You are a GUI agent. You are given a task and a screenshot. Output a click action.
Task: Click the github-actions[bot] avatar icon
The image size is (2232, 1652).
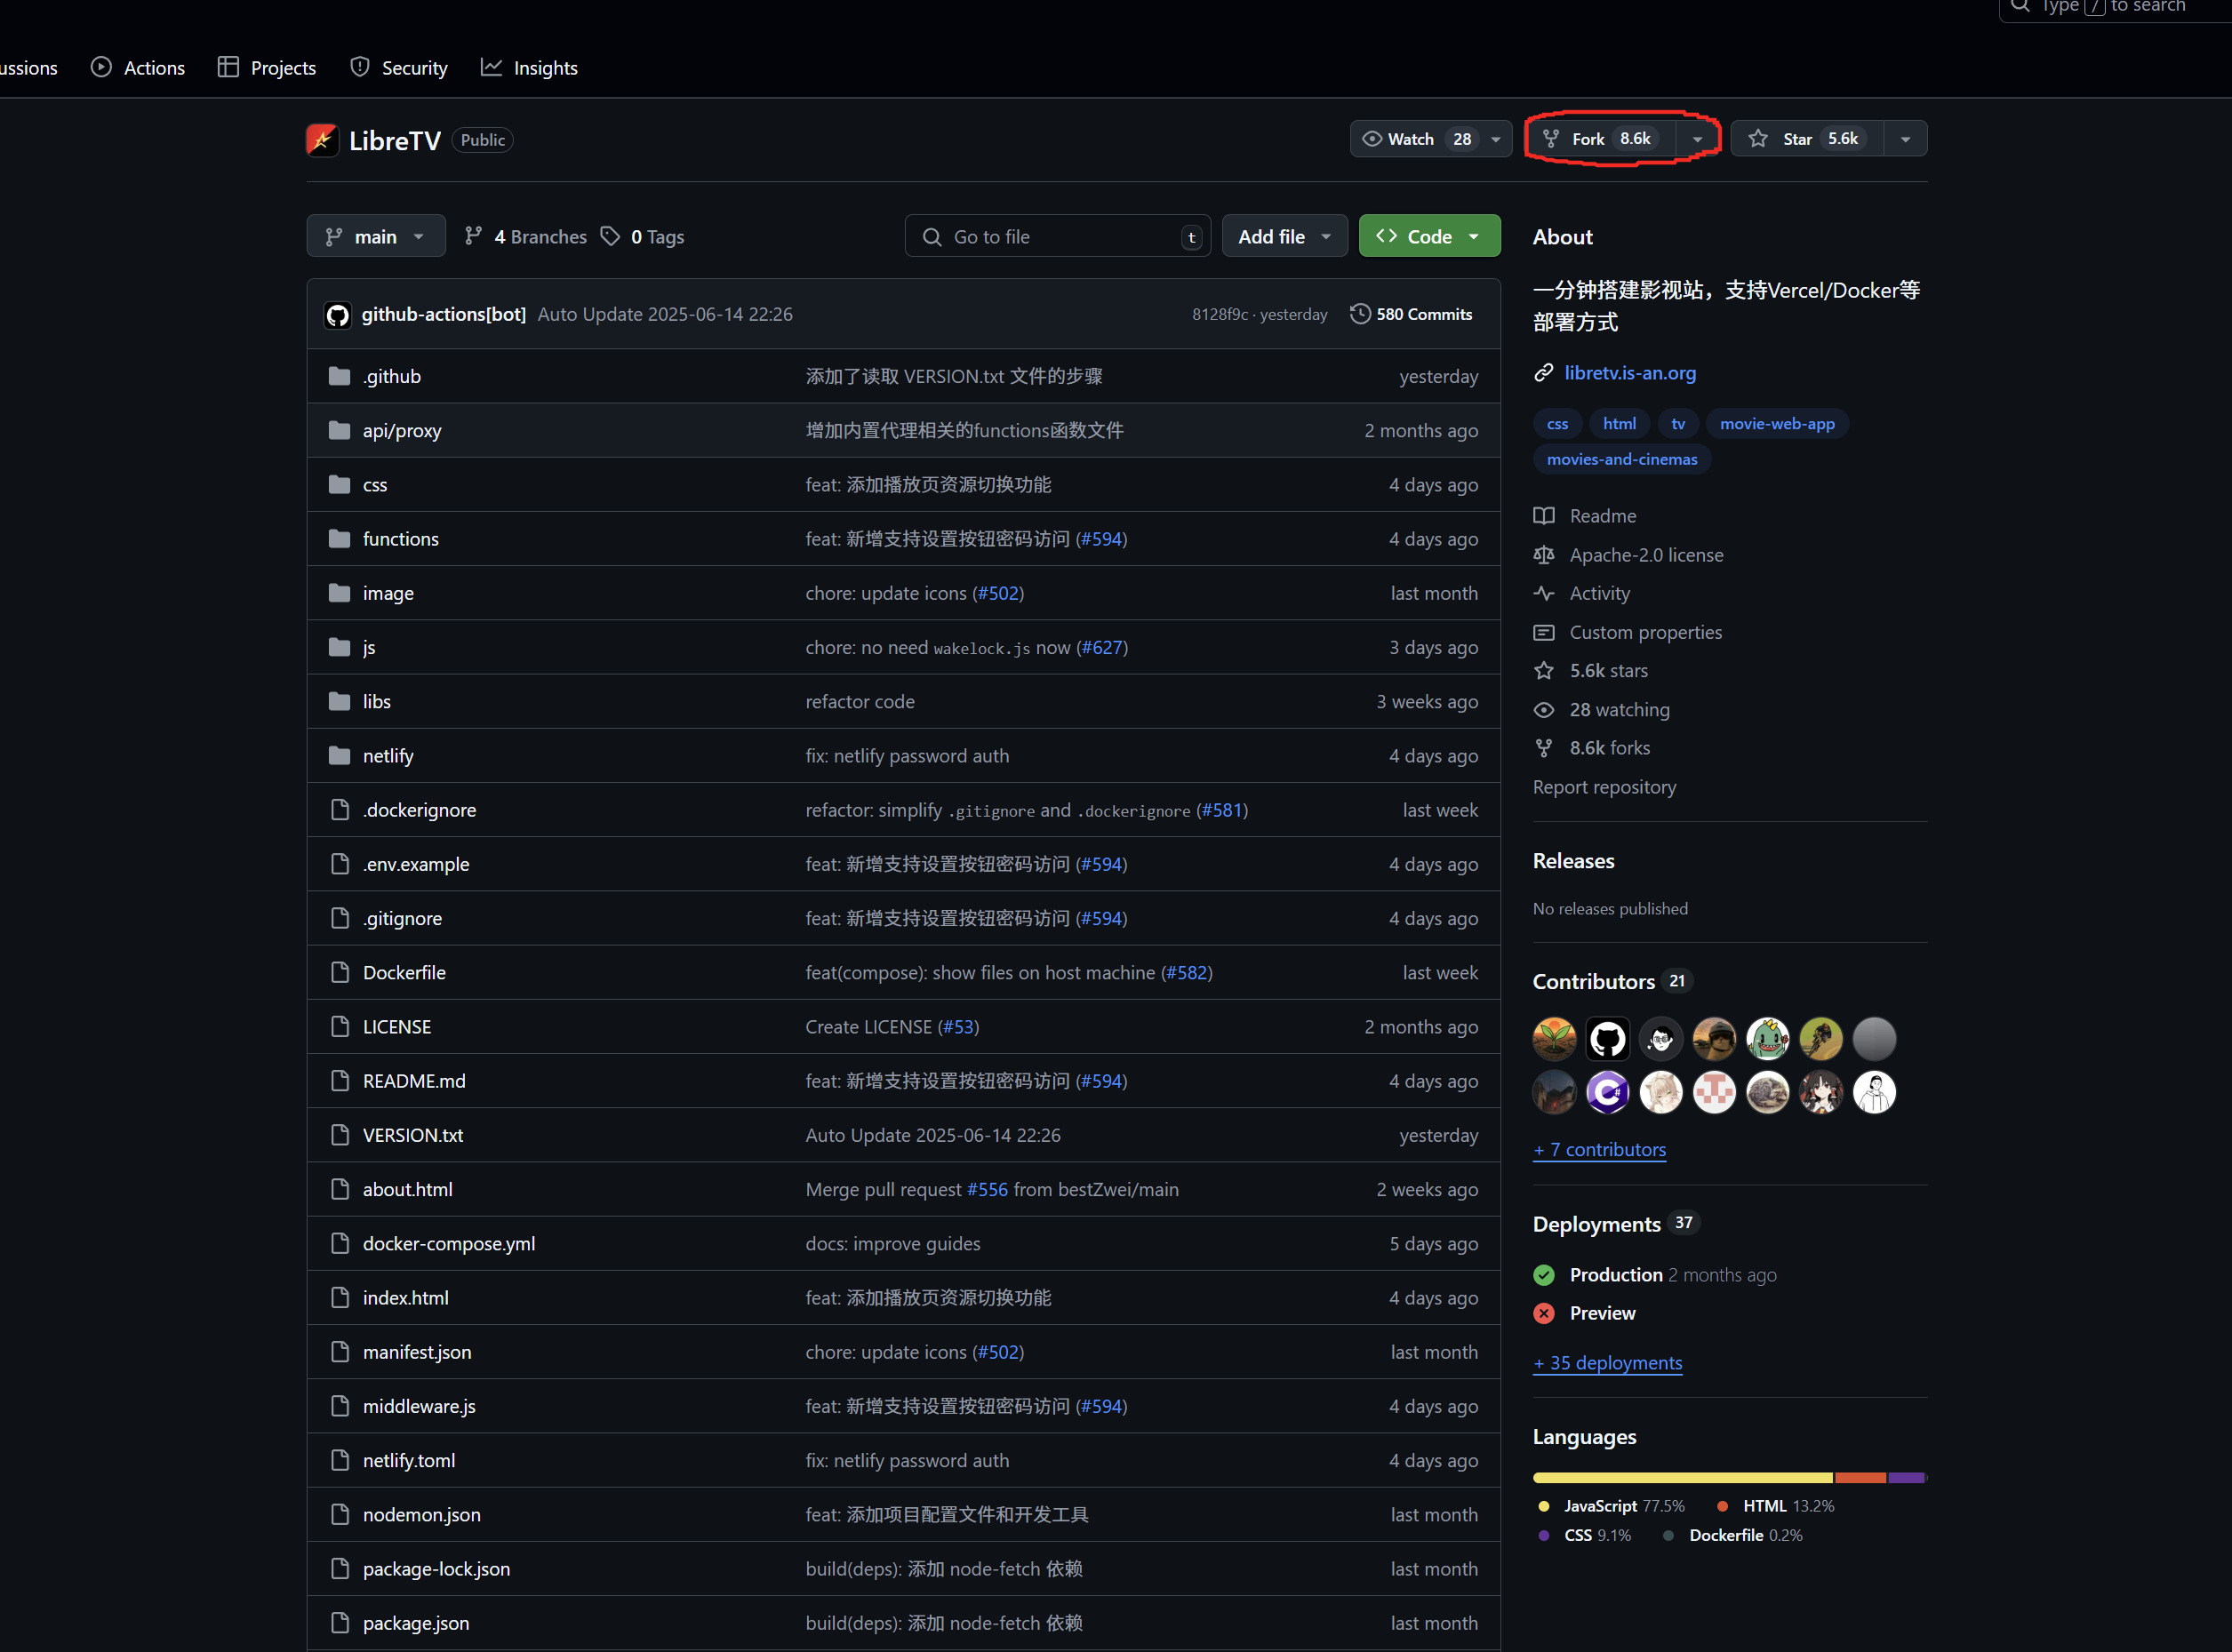pyautogui.click(x=338, y=315)
